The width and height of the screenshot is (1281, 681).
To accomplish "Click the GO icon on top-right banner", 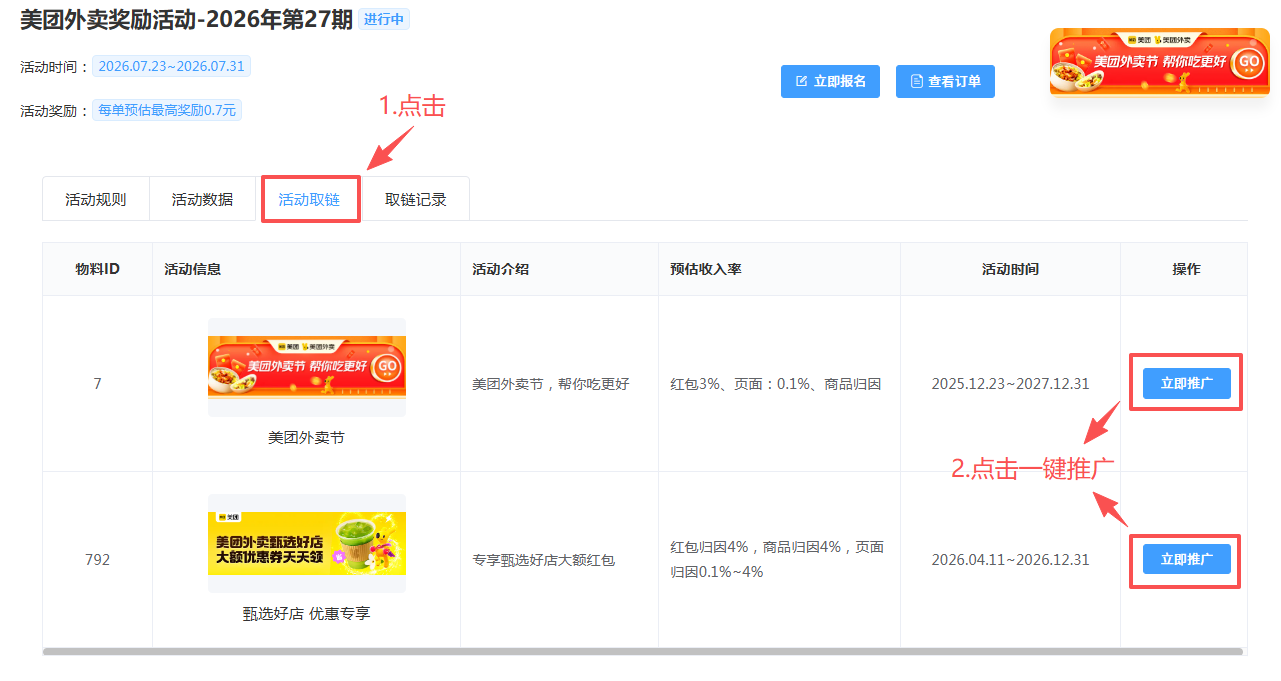I will pyautogui.click(x=1249, y=62).
